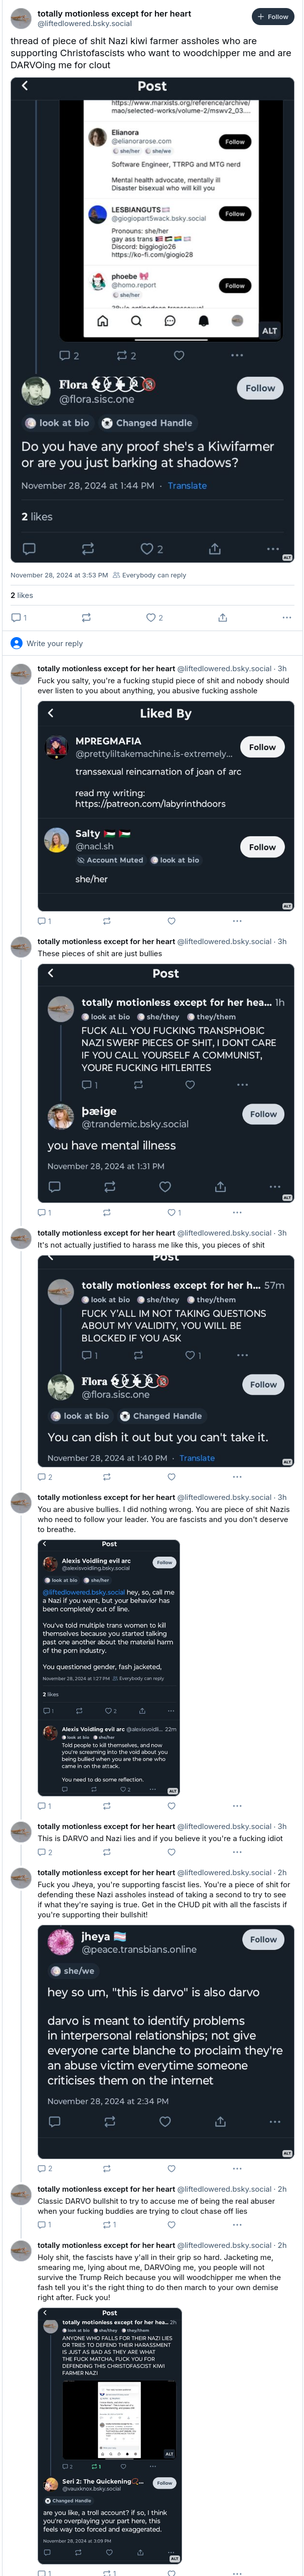This screenshot has width=304, height=2576.
Task: Open the more options menu on main post
Action: (x=287, y=617)
